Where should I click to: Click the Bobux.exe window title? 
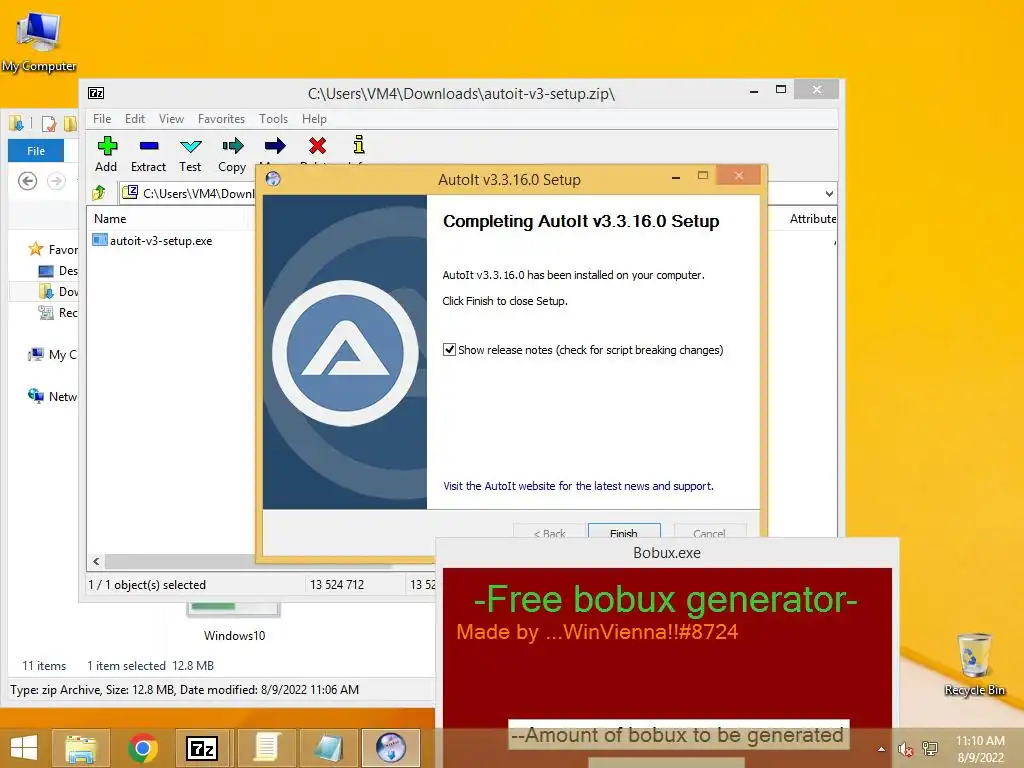(667, 552)
